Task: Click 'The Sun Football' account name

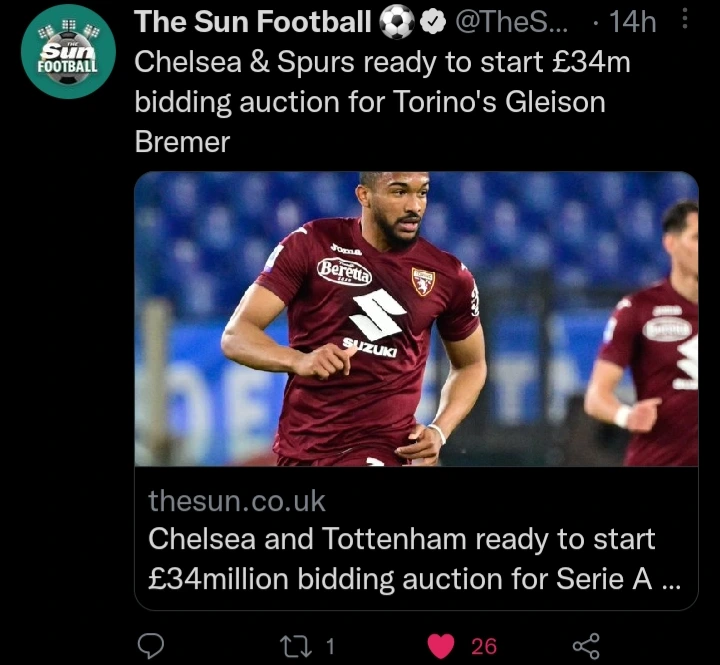Action: 253,22
